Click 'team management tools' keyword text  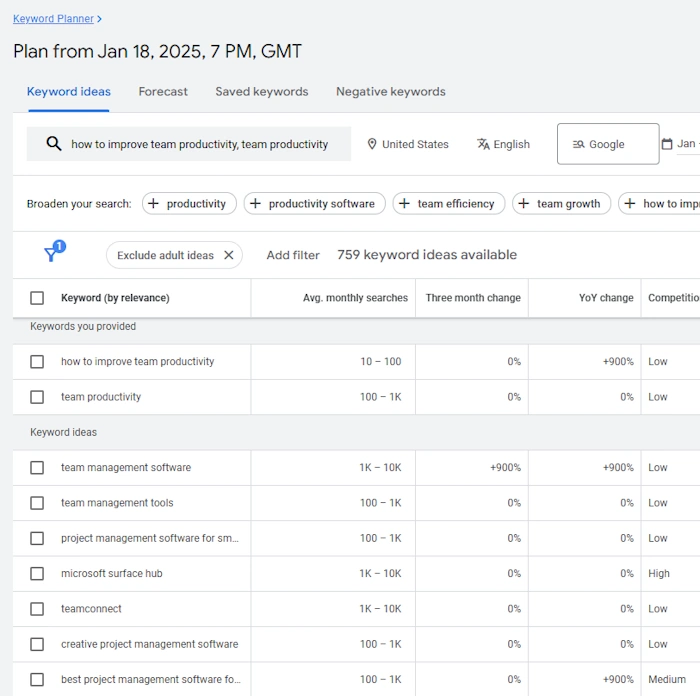click(x=117, y=503)
